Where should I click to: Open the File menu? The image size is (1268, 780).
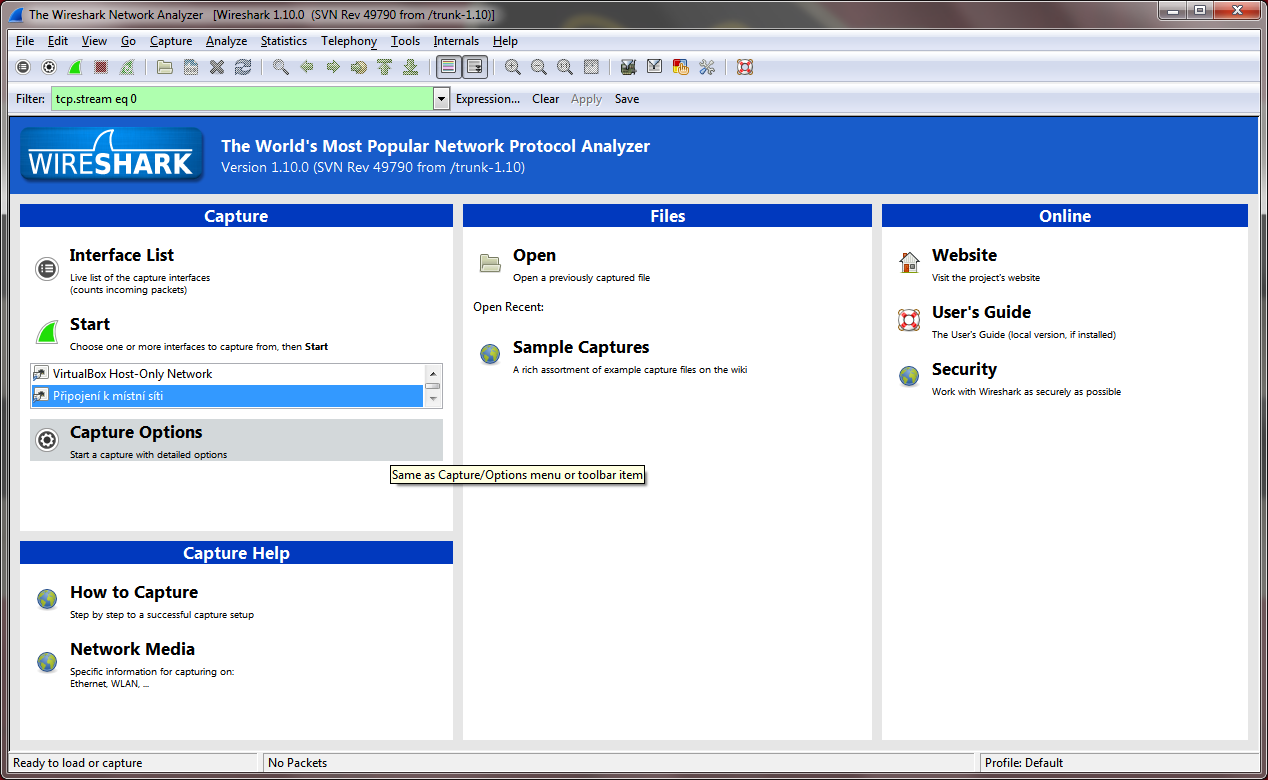[x=25, y=41]
